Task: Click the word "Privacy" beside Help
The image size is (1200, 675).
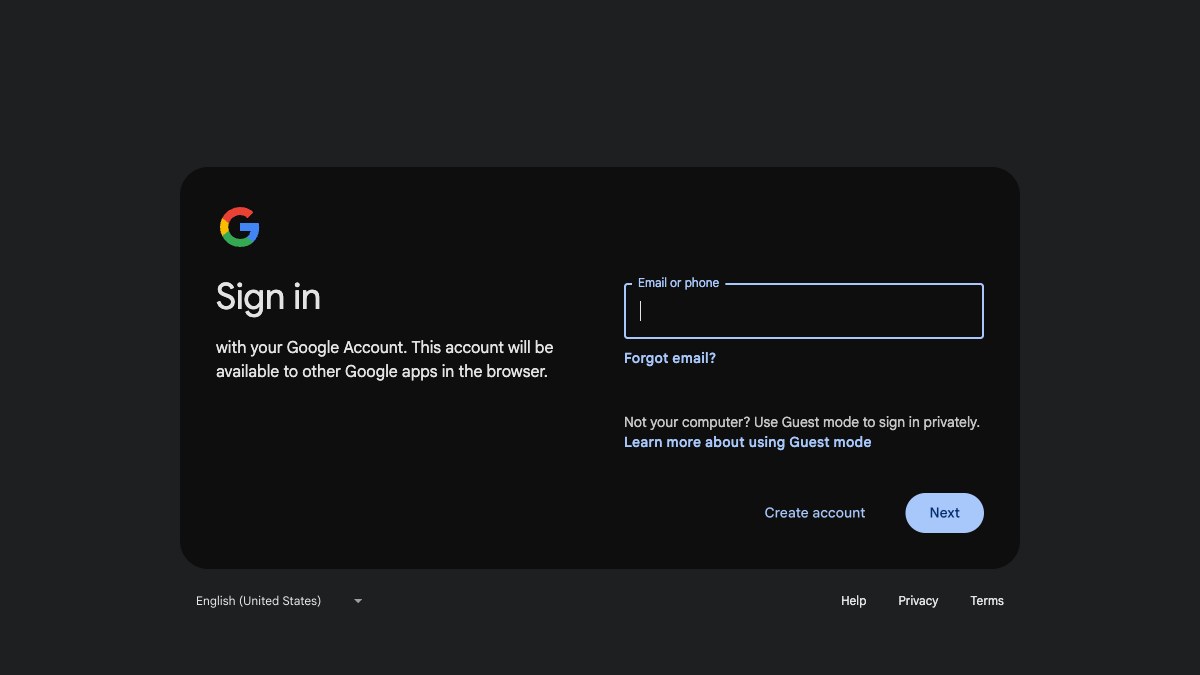Action: (x=918, y=601)
